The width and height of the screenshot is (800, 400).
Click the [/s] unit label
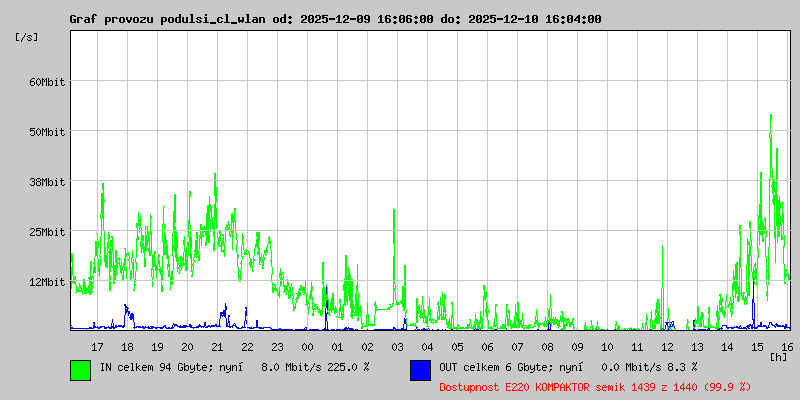pos(27,37)
